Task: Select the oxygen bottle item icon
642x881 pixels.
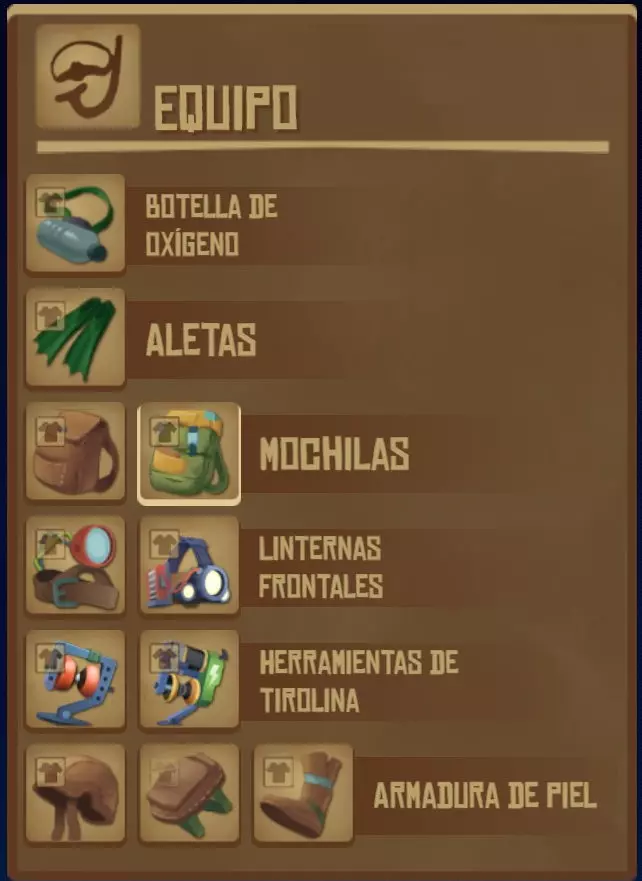Action: point(75,224)
